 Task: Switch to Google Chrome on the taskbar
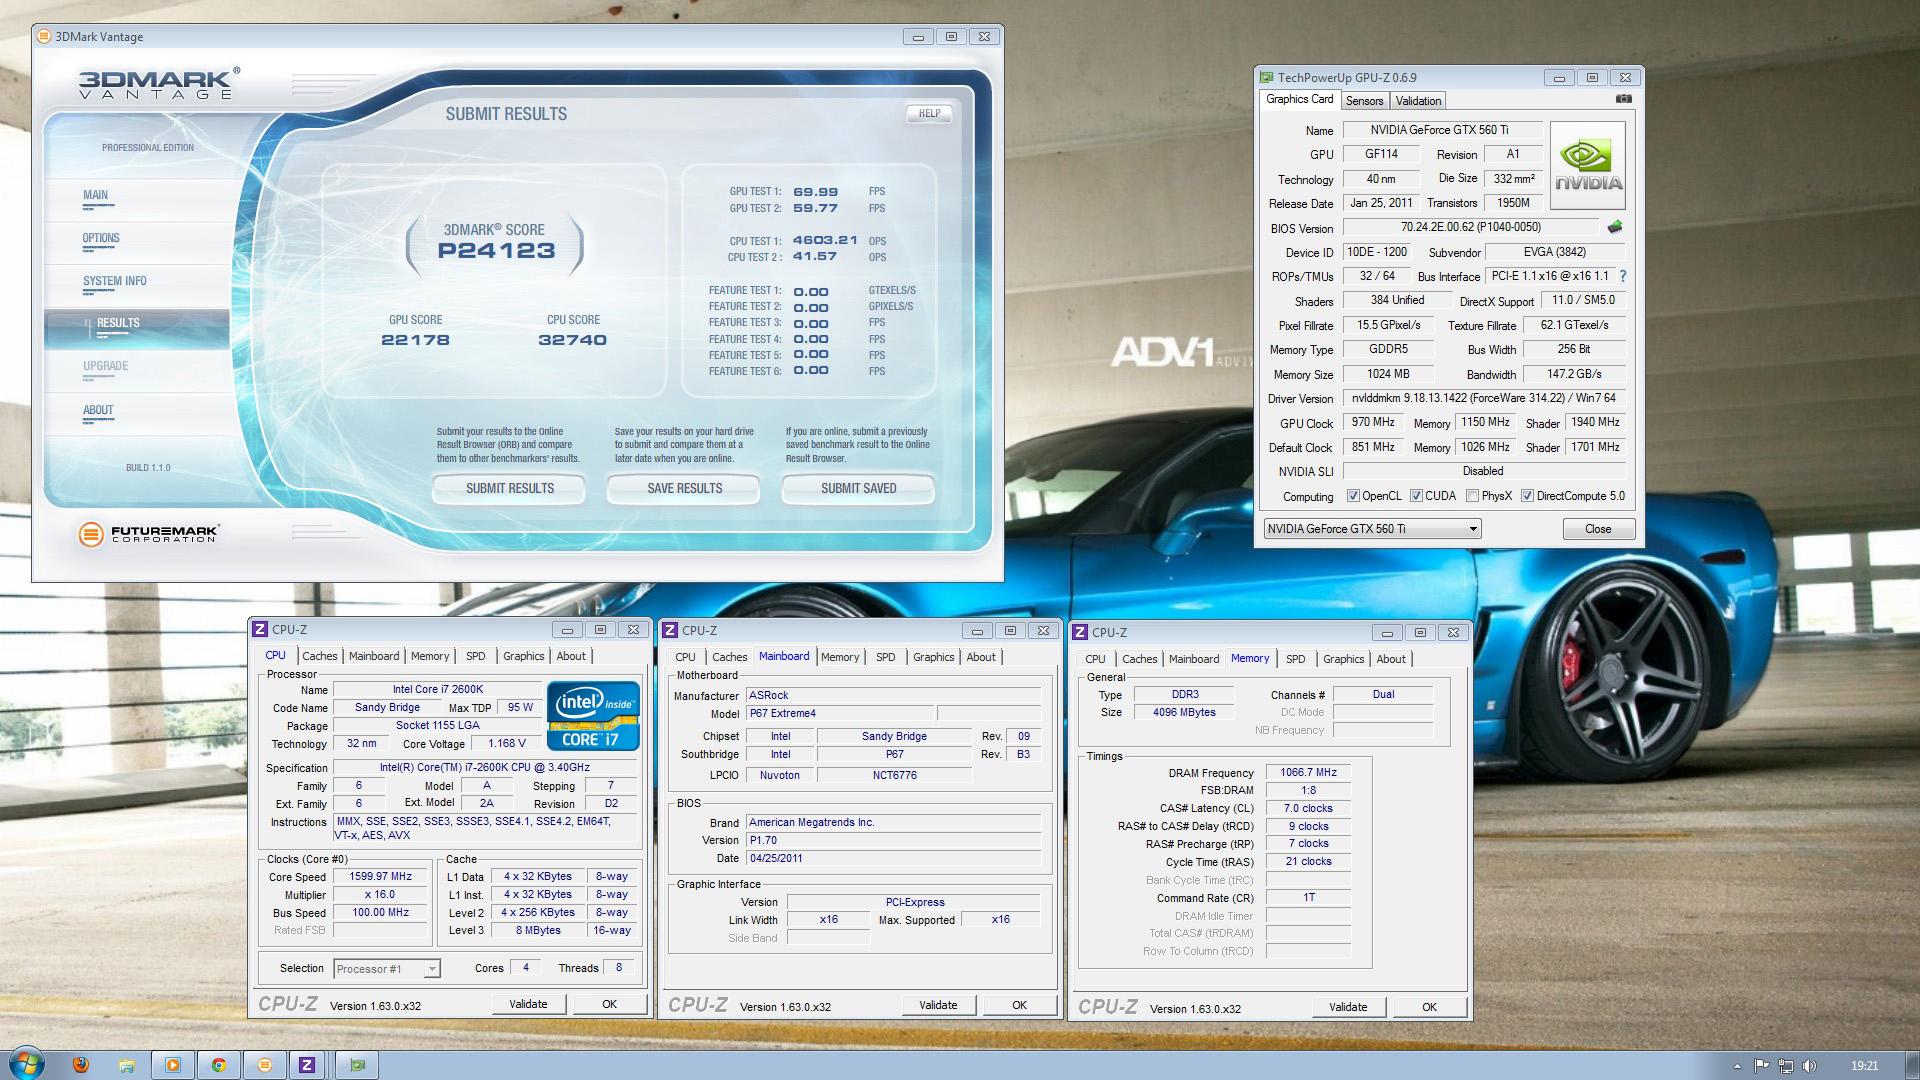click(218, 1065)
